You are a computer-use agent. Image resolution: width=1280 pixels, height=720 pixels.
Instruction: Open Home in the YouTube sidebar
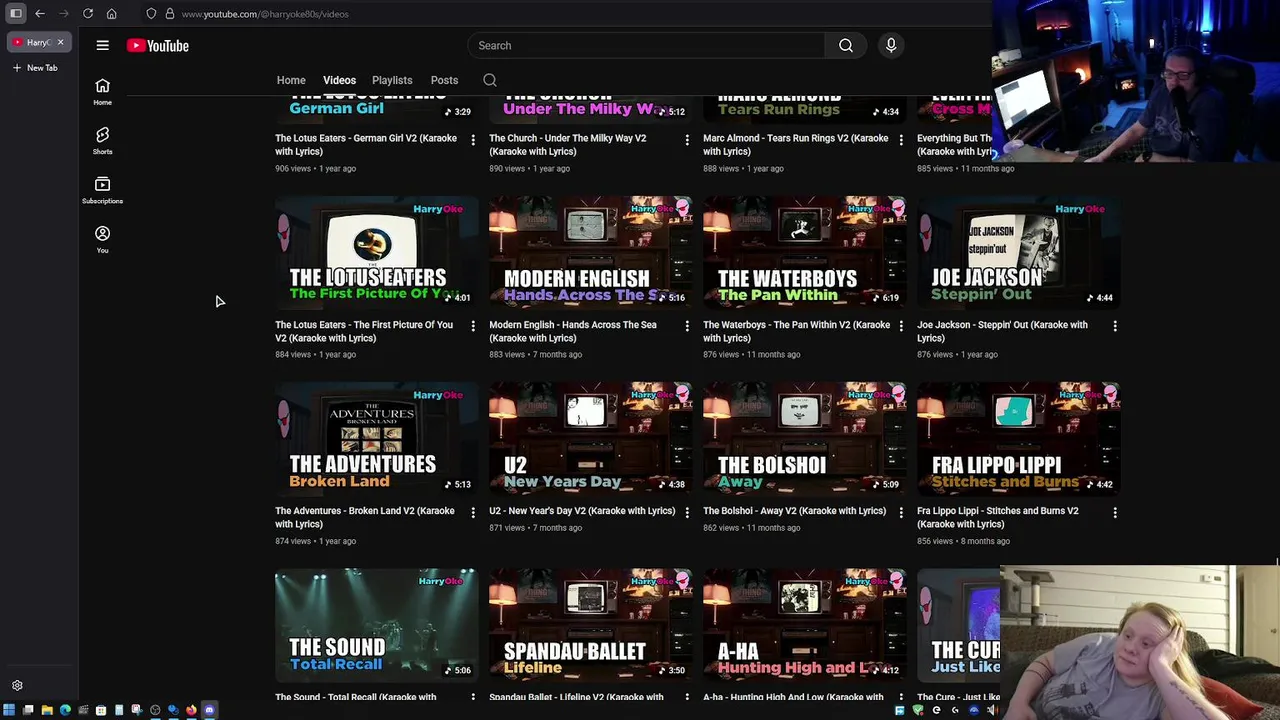click(x=102, y=92)
